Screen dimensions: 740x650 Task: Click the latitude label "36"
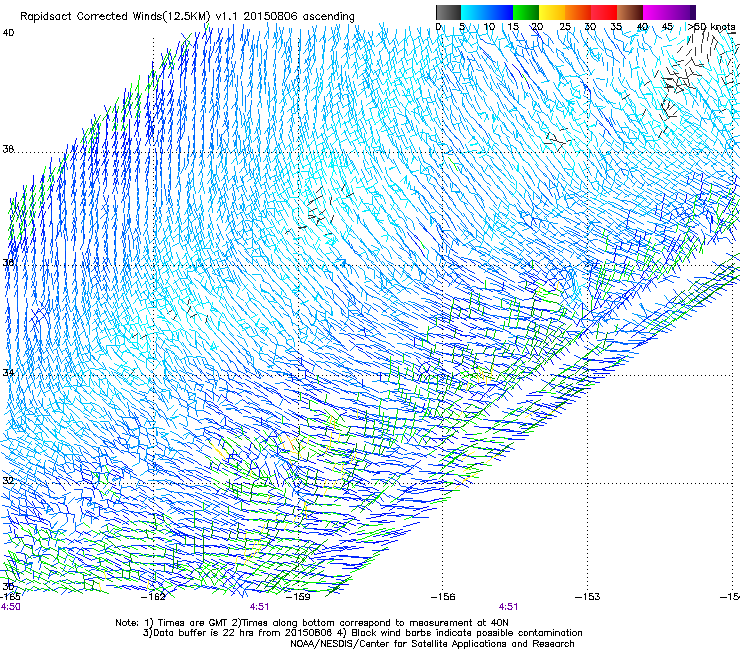coord(8,262)
